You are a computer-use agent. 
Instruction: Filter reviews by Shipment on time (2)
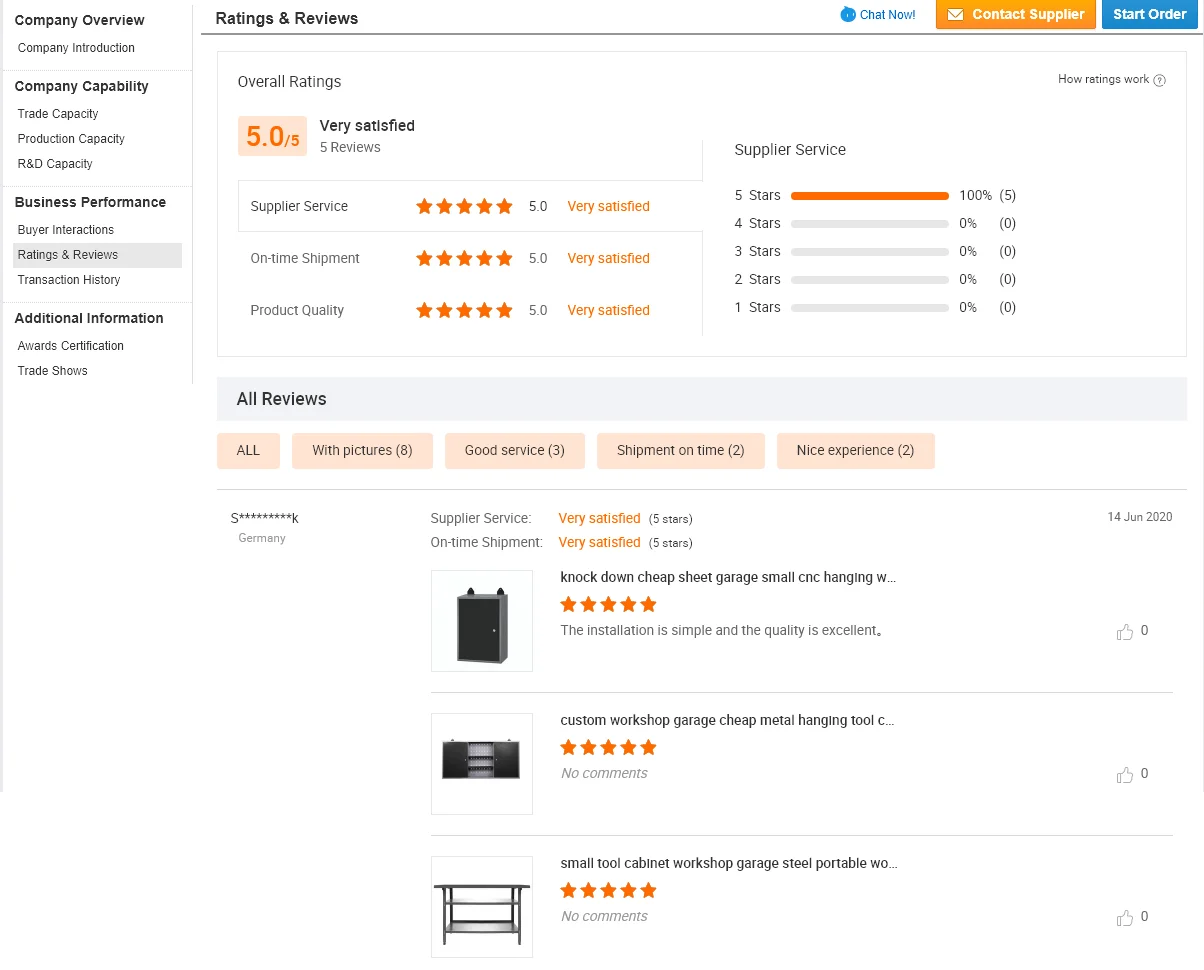click(x=680, y=451)
